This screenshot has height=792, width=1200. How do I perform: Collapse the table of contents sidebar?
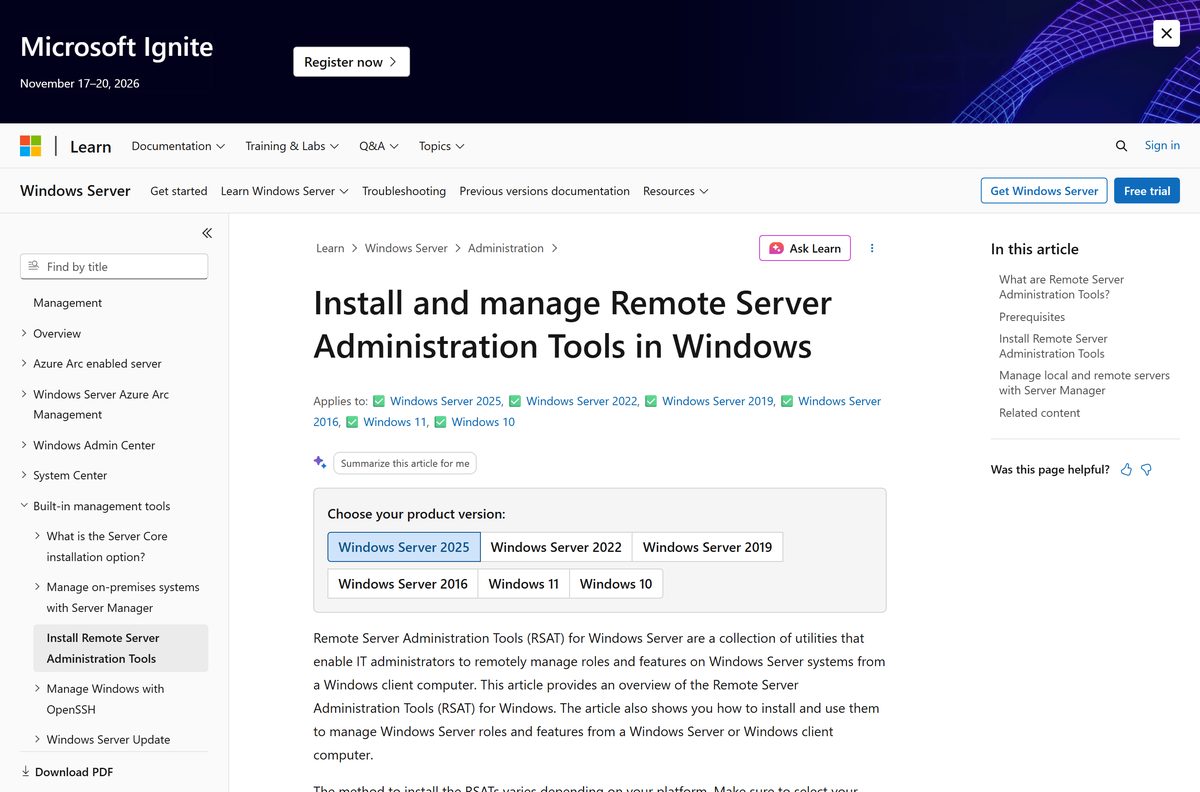[207, 233]
